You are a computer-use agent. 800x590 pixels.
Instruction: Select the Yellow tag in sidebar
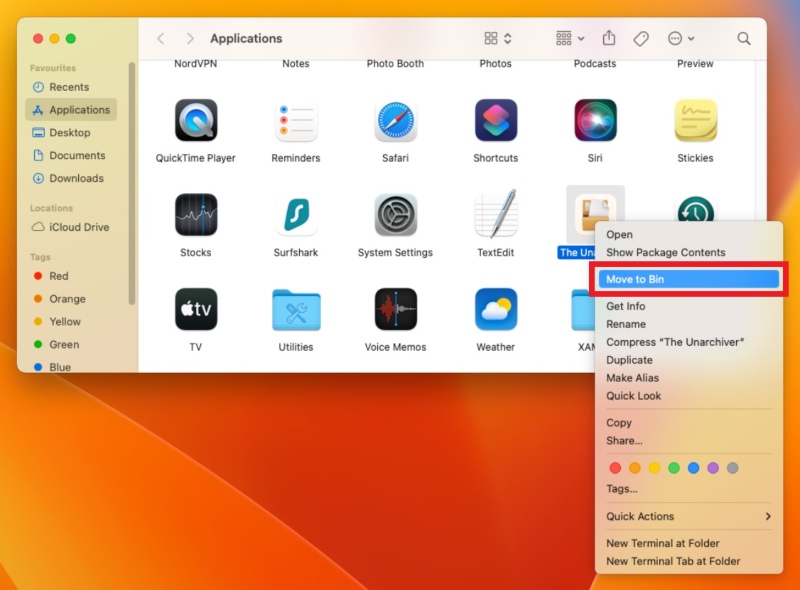click(x=71, y=322)
